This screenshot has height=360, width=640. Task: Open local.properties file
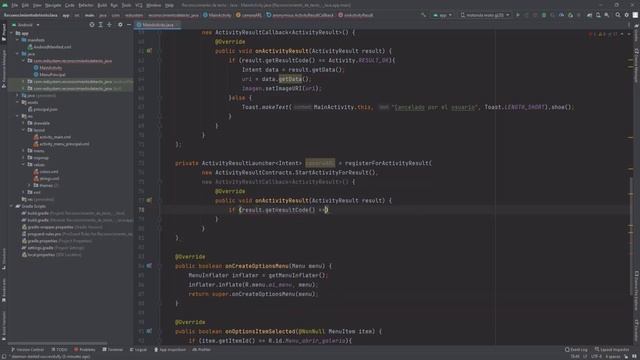[x=51, y=255]
